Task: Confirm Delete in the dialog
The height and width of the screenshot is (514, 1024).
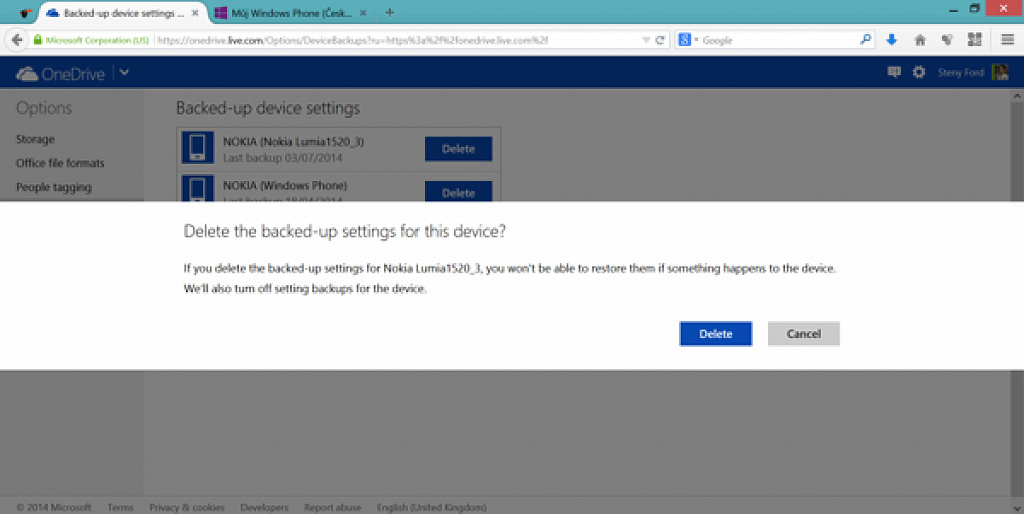Action: (715, 334)
